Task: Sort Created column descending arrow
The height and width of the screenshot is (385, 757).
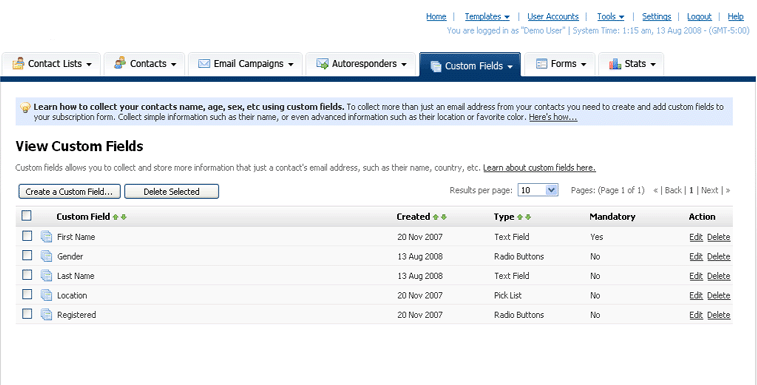Action: (444, 217)
